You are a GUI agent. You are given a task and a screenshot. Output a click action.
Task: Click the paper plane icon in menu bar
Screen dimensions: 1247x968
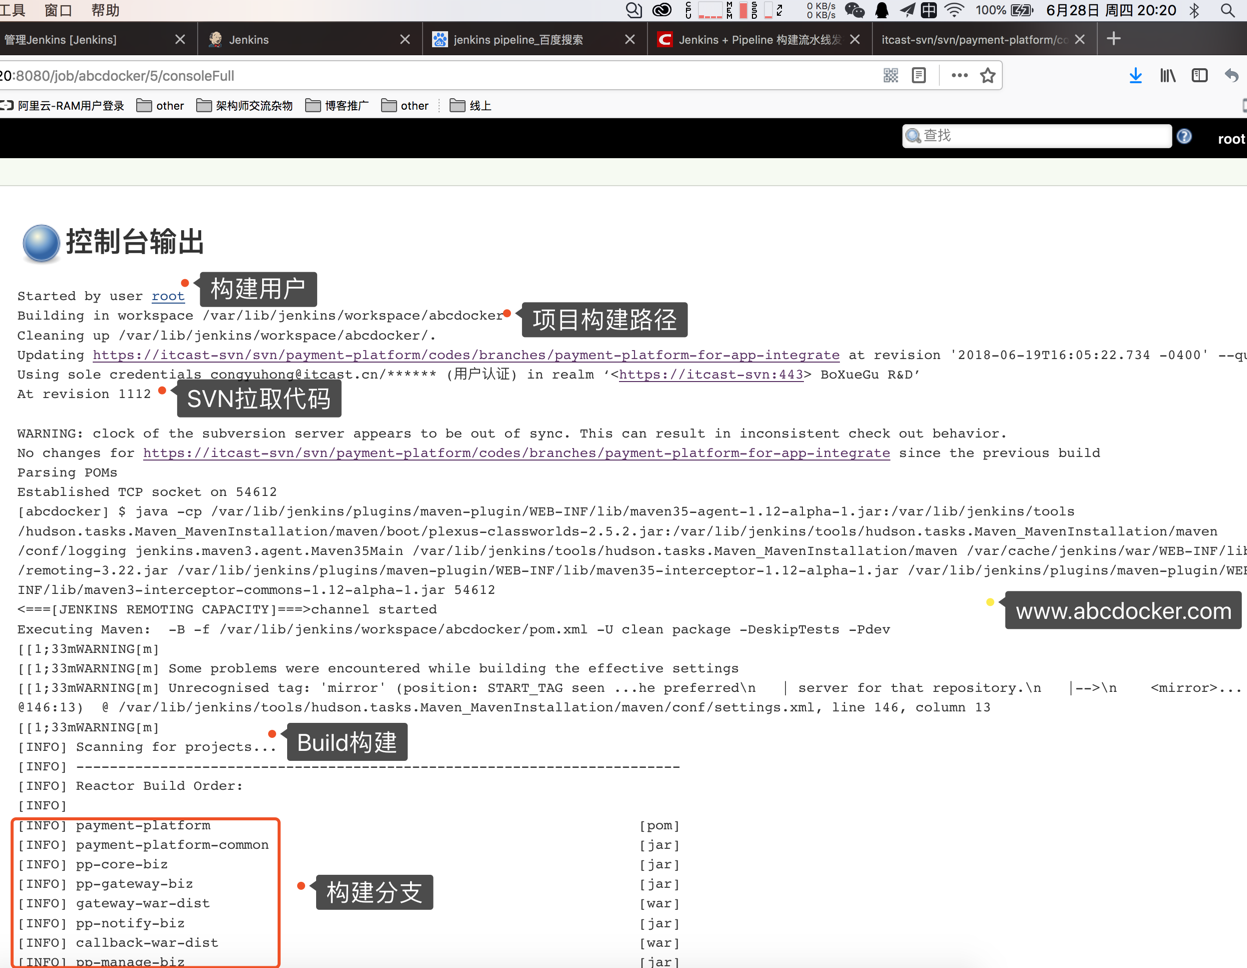tap(906, 11)
